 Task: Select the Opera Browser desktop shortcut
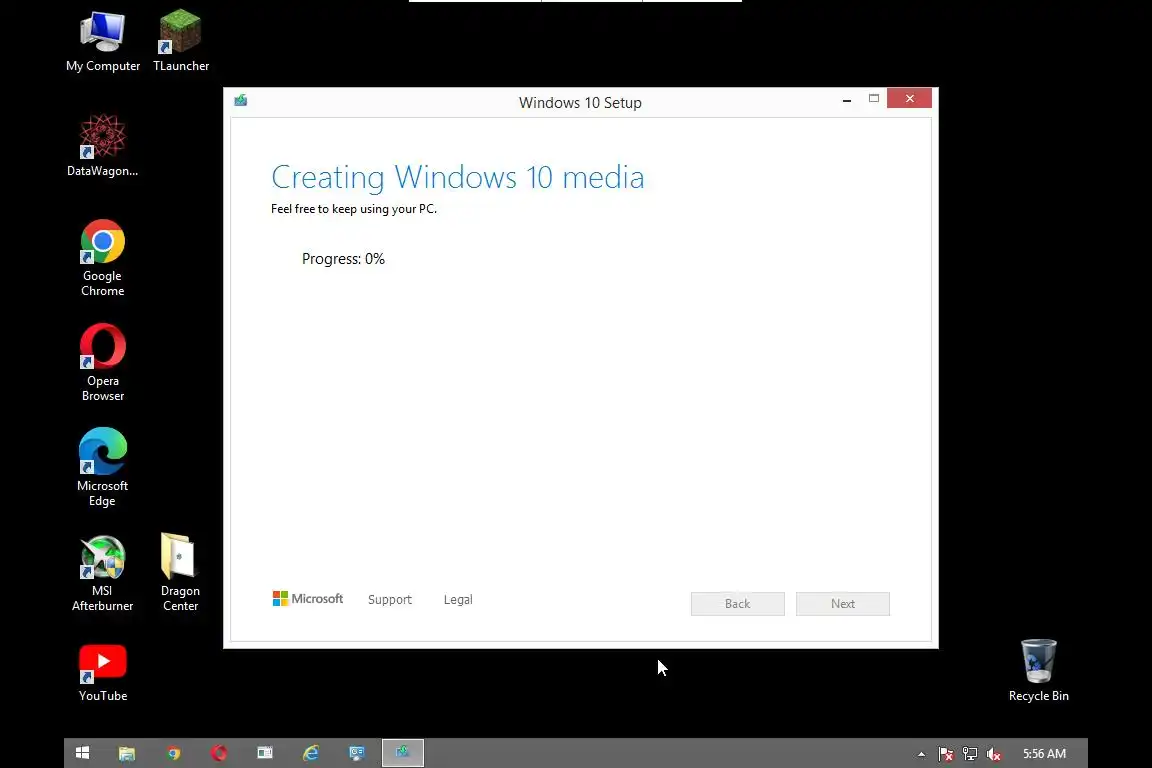[x=103, y=363]
